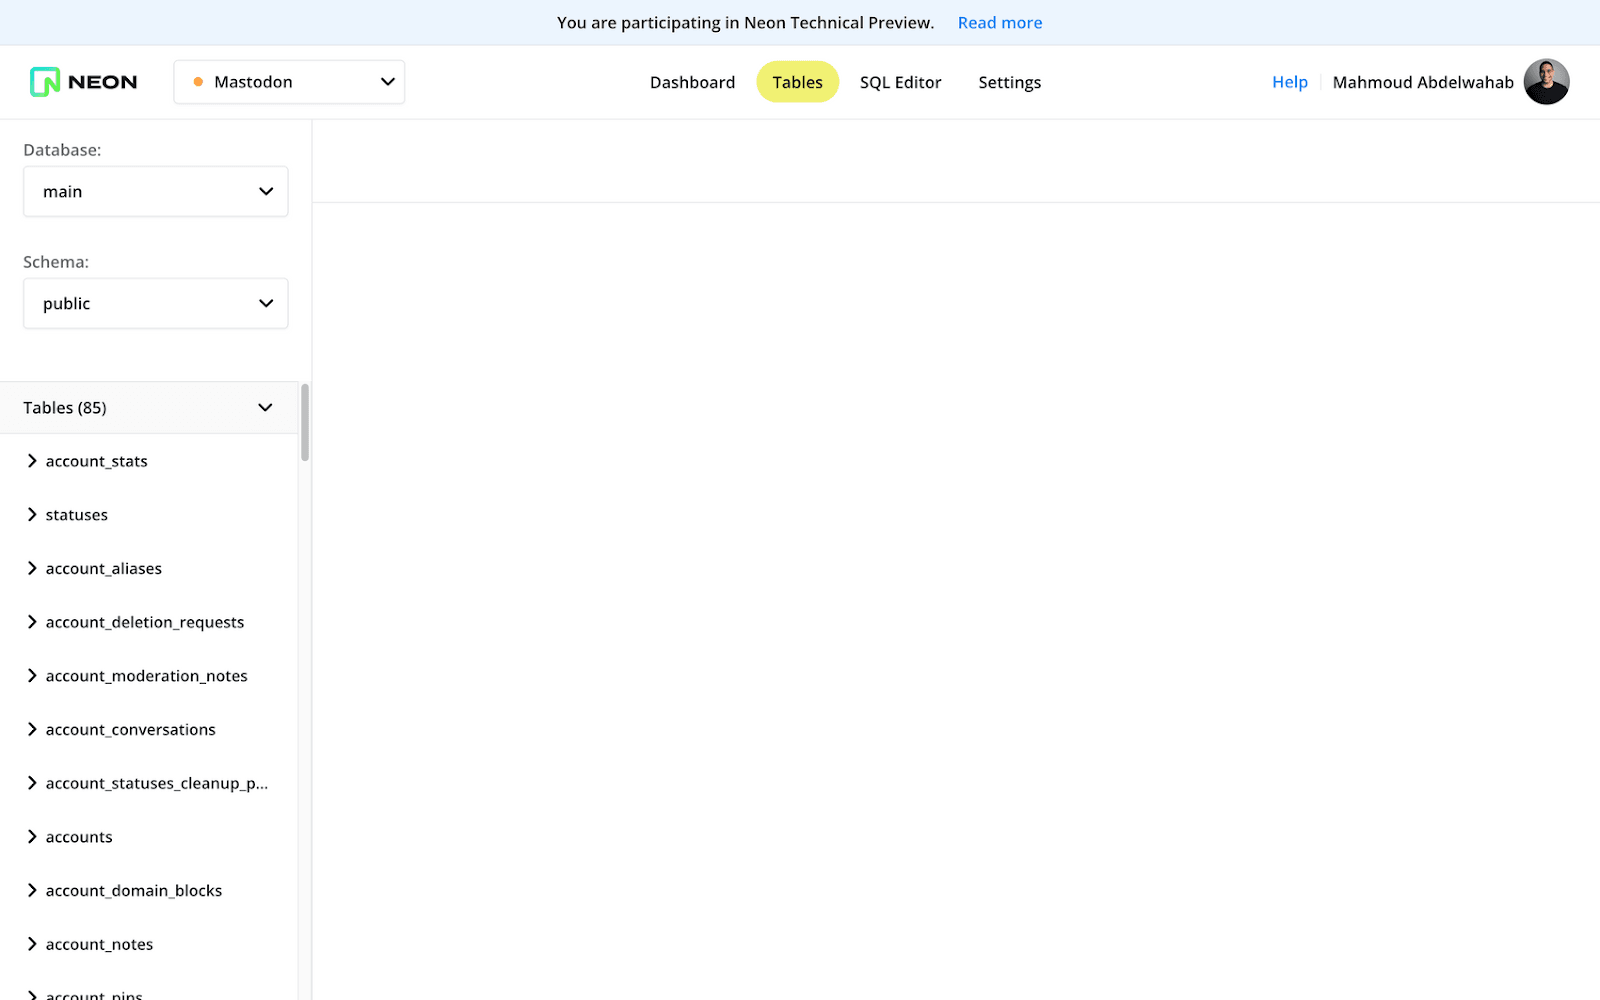Expand account_deletion_requests chevron arrow
Screen dimensions: 1600x1000
coord(32,622)
